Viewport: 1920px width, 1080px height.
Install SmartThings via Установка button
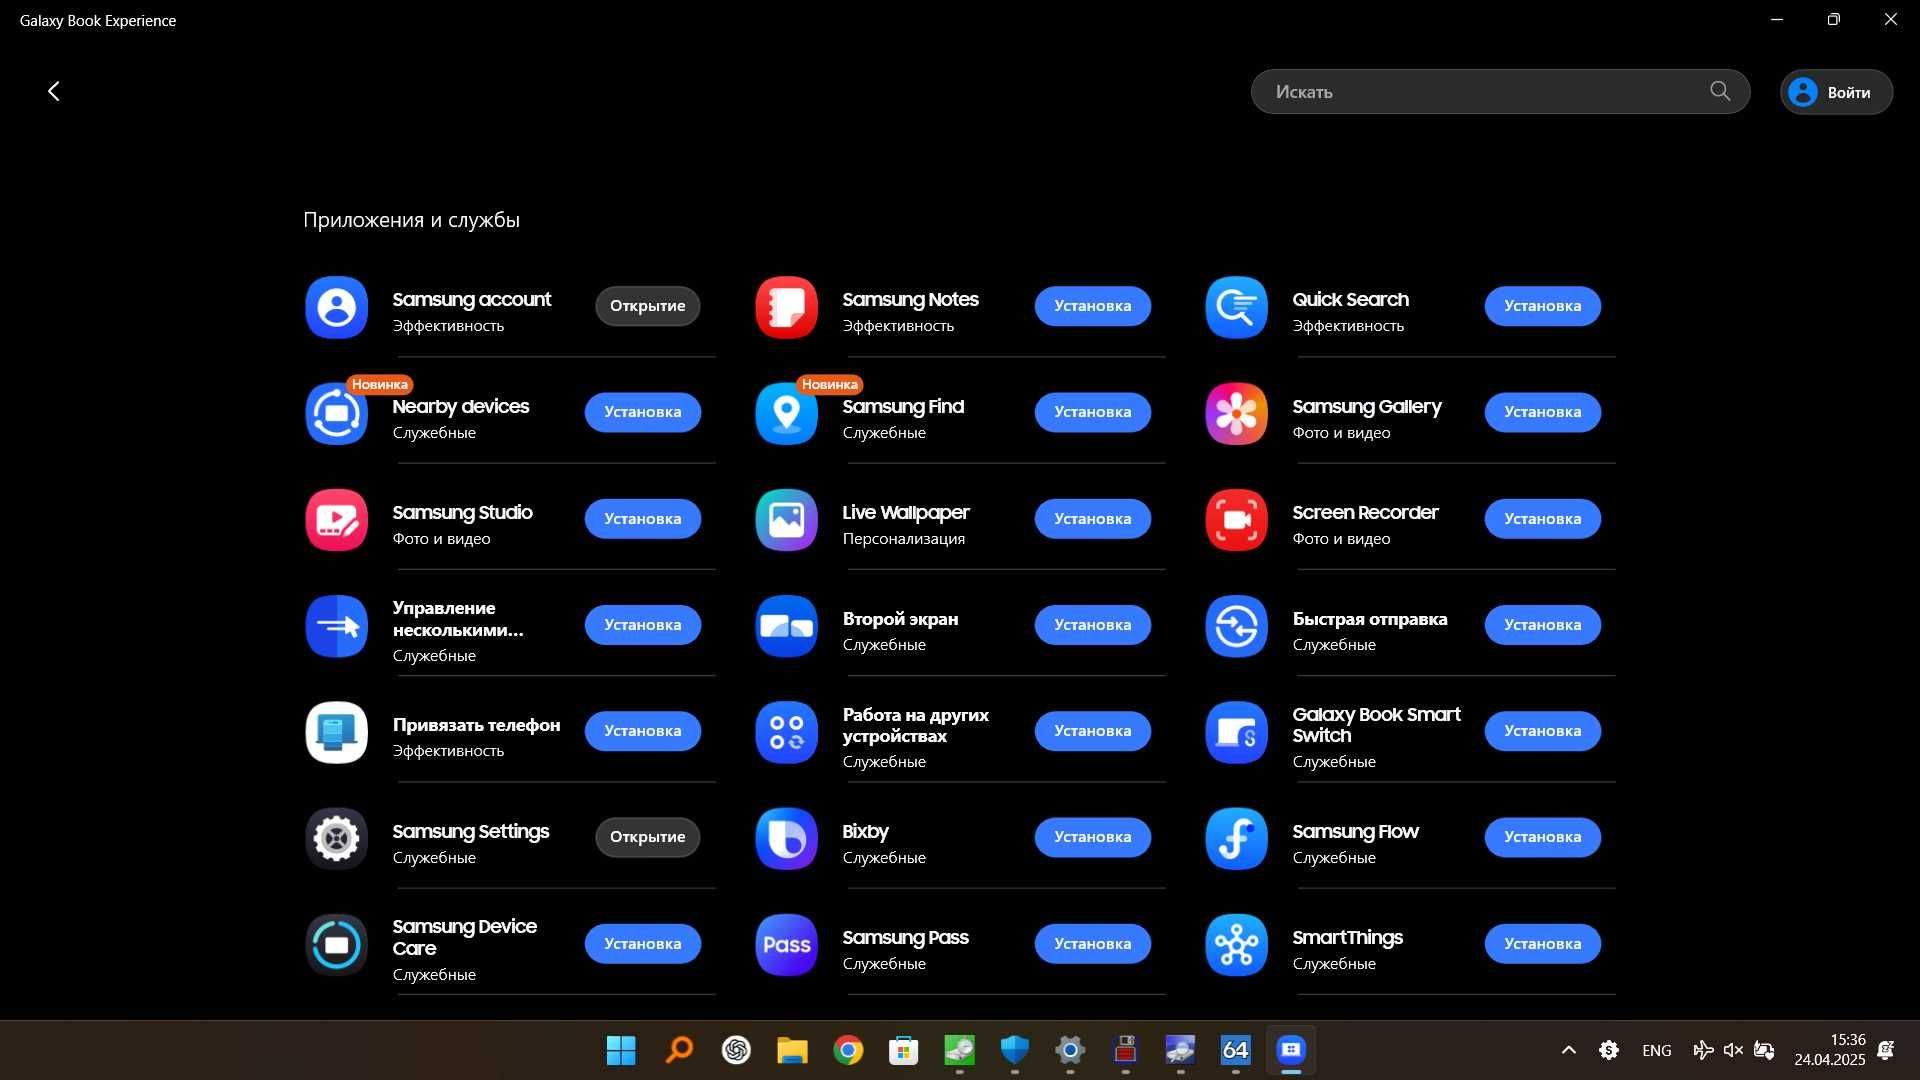(1542, 944)
